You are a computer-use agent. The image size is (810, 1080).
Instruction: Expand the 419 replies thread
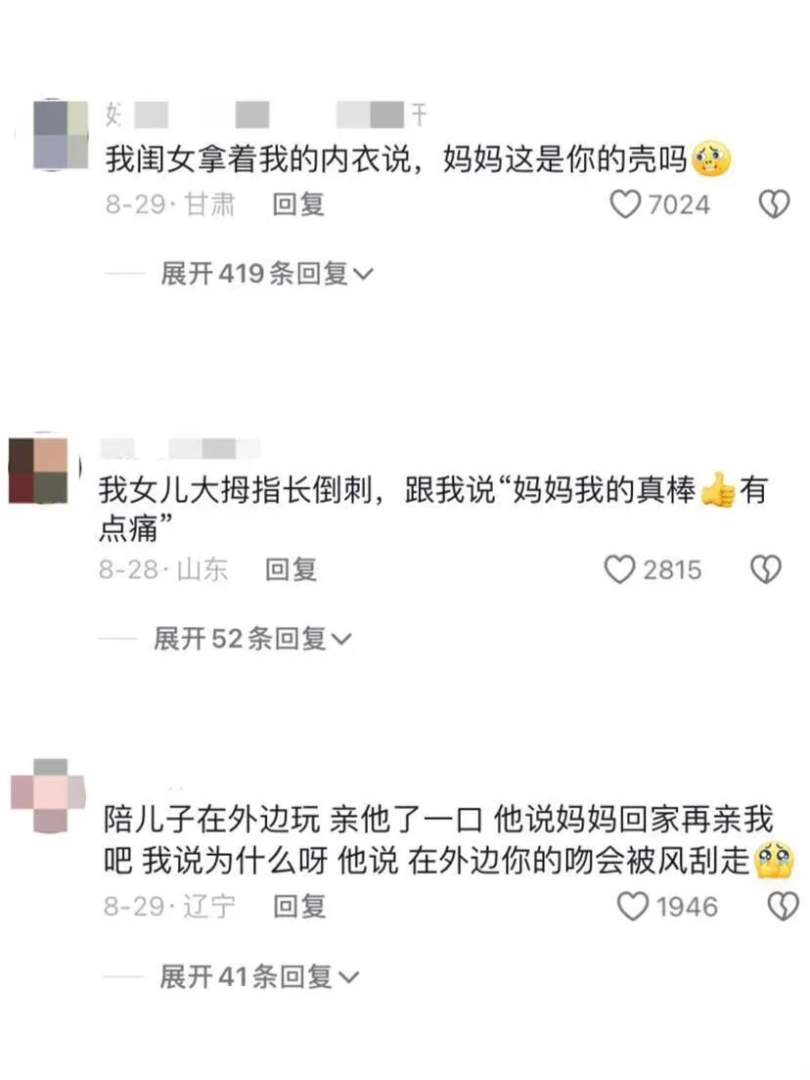click(267, 273)
